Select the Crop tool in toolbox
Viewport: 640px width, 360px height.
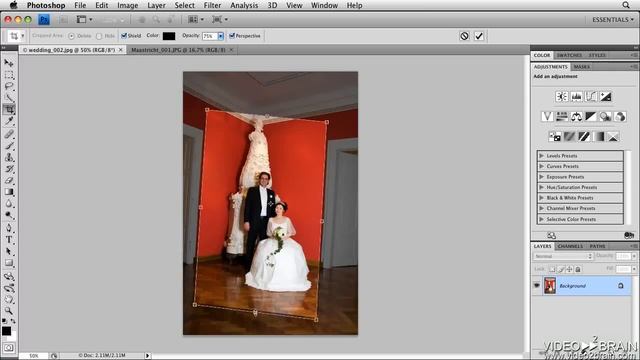tap(9, 109)
